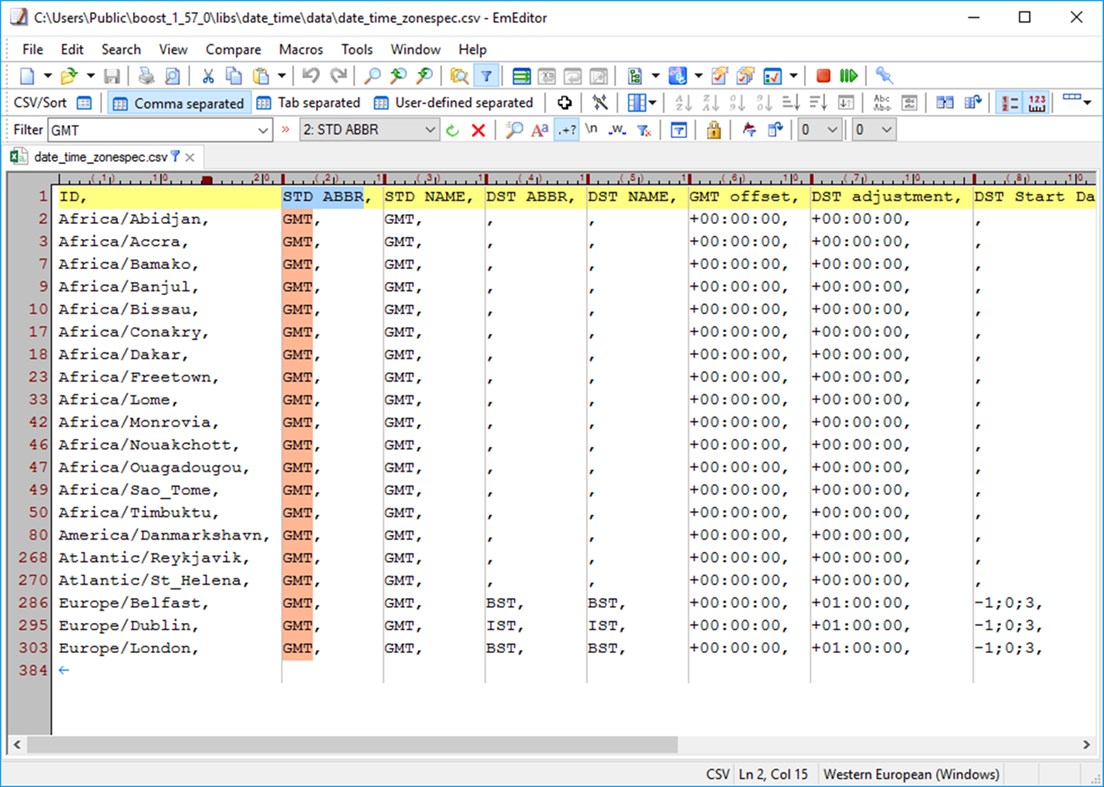Click the highlighted GMT cell in the Europe/Dublin row

pos(298,626)
